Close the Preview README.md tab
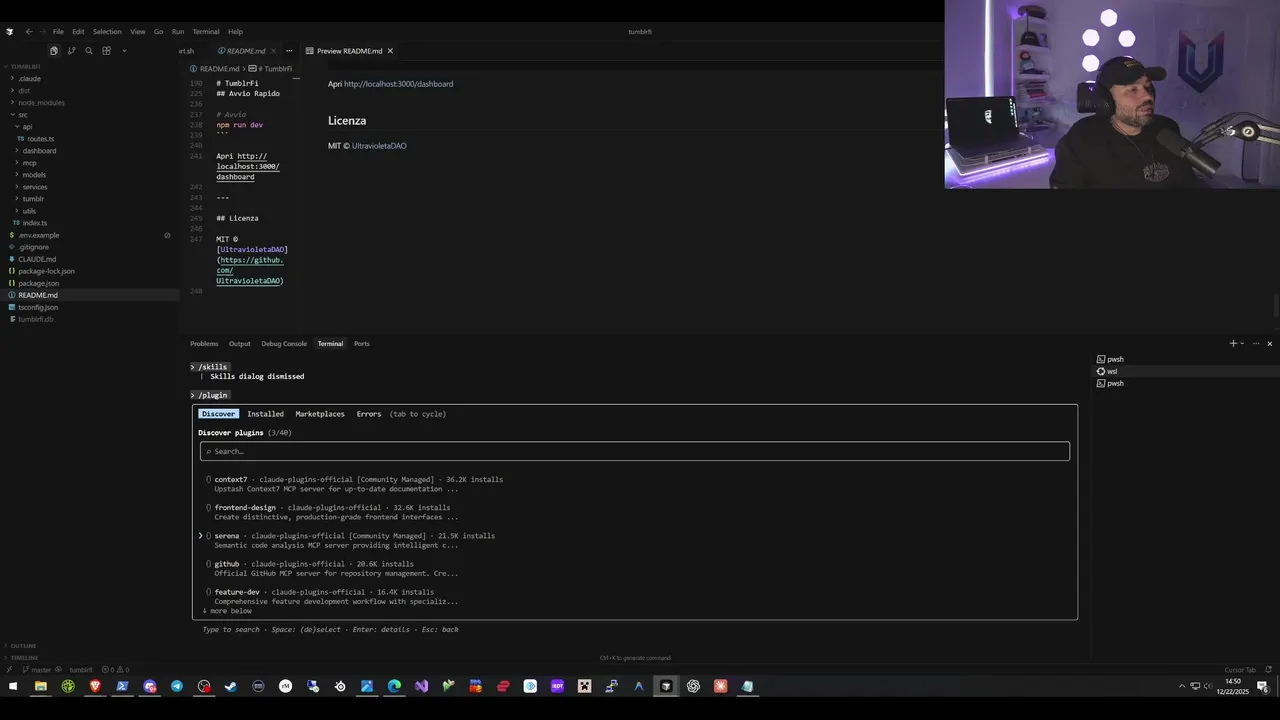The width and height of the screenshot is (1280, 720). tap(390, 51)
